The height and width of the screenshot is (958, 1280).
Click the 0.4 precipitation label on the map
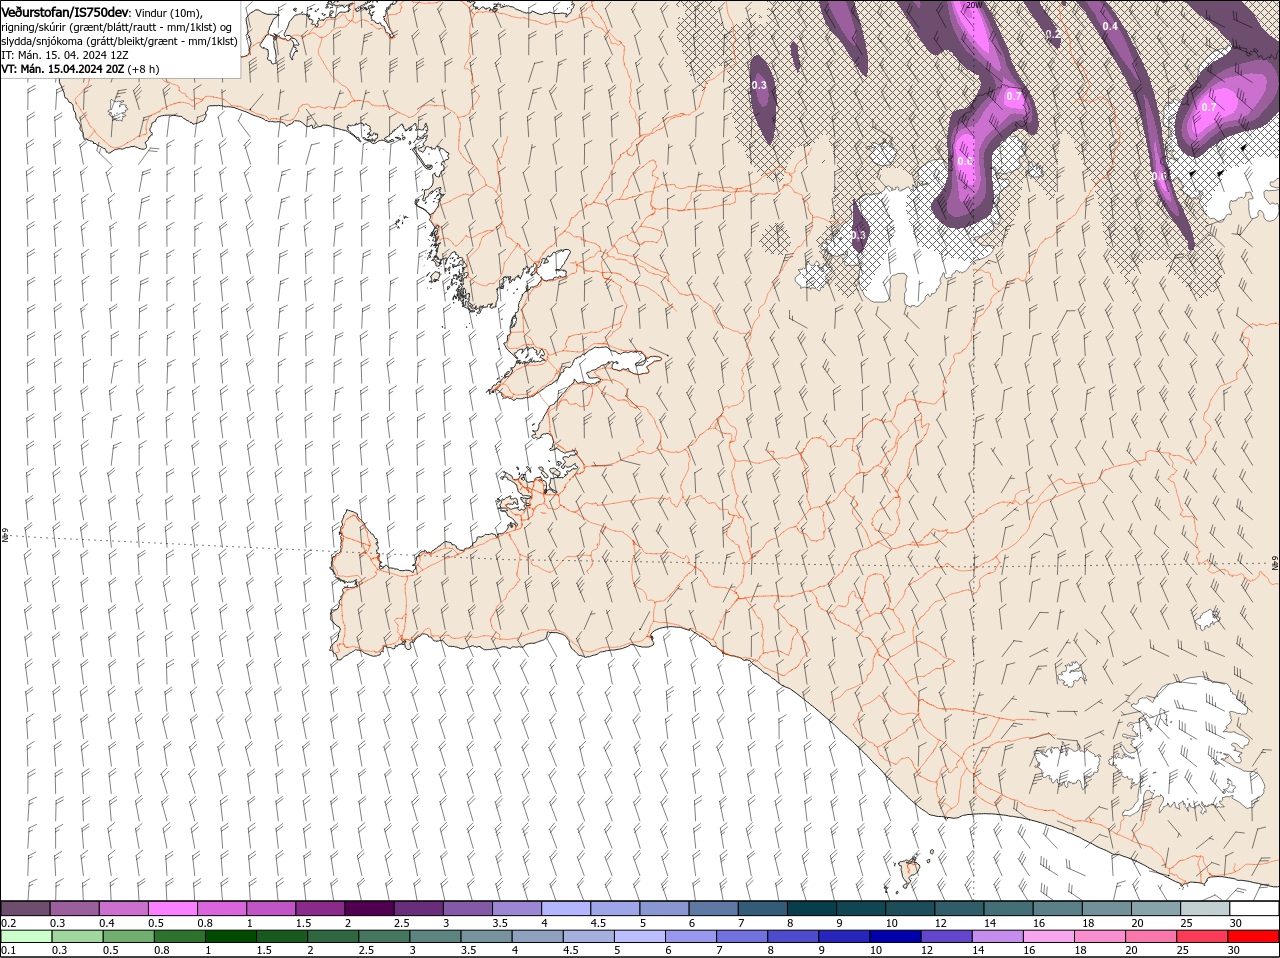click(x=1110, y=26)
